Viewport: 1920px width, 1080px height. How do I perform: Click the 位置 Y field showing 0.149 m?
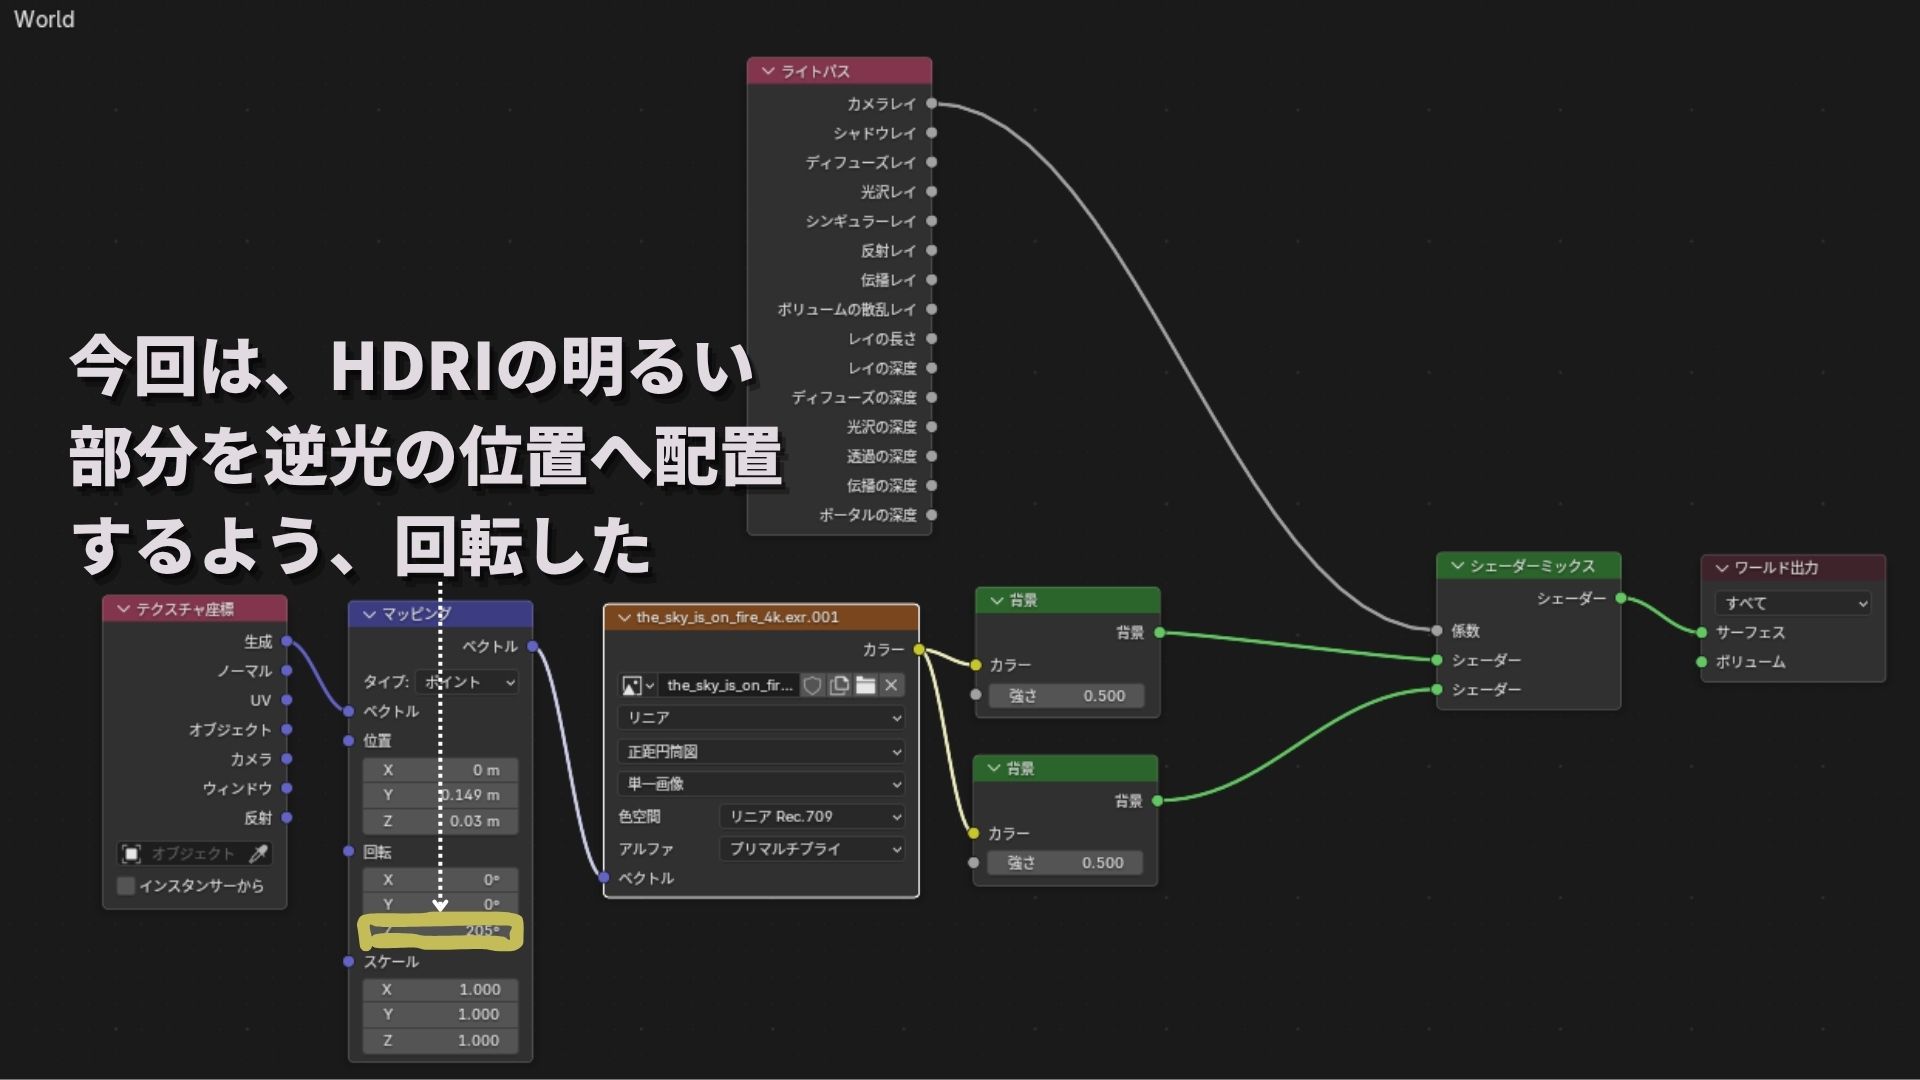point(440,795)
